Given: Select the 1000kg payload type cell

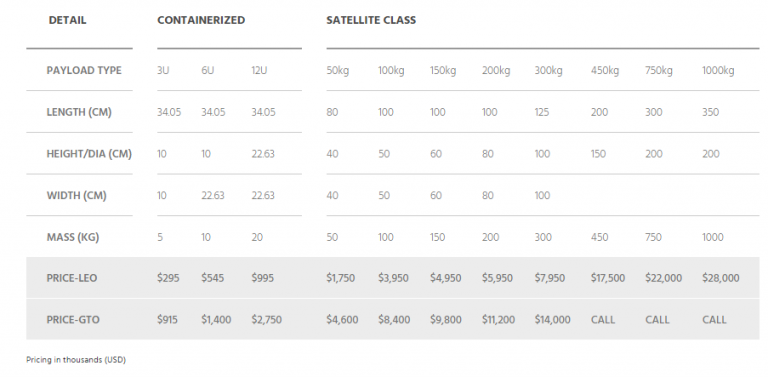Looking at the screenshot, I should (718, 71).
